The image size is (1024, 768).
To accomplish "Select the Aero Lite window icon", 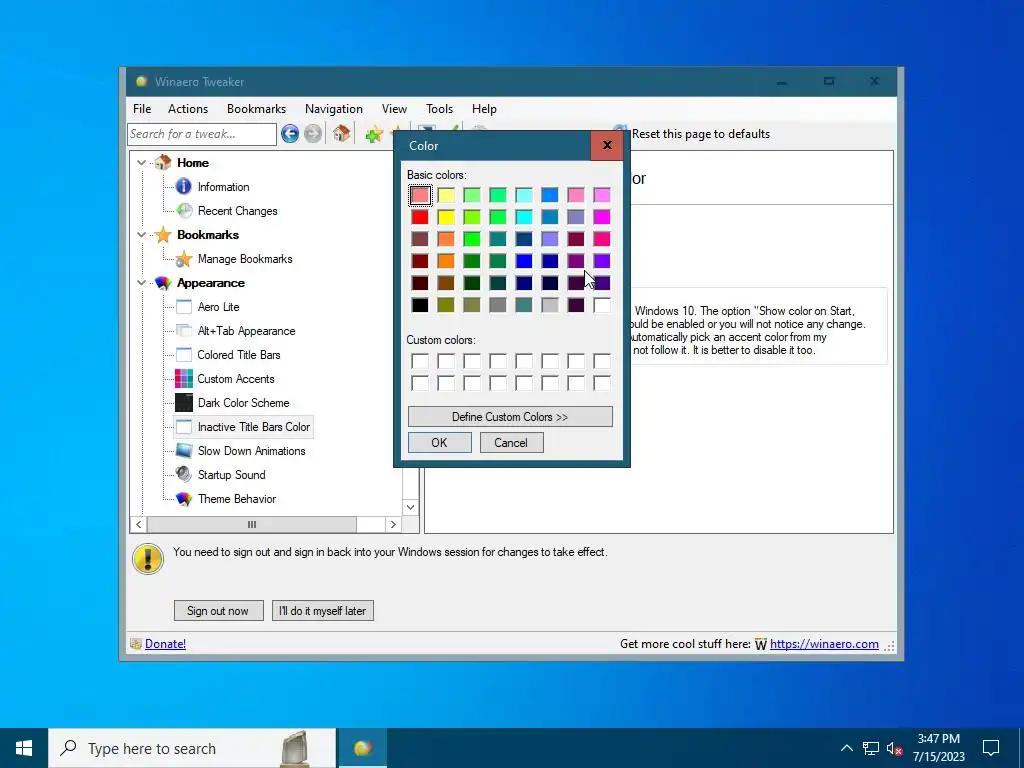I will (184, 307).
